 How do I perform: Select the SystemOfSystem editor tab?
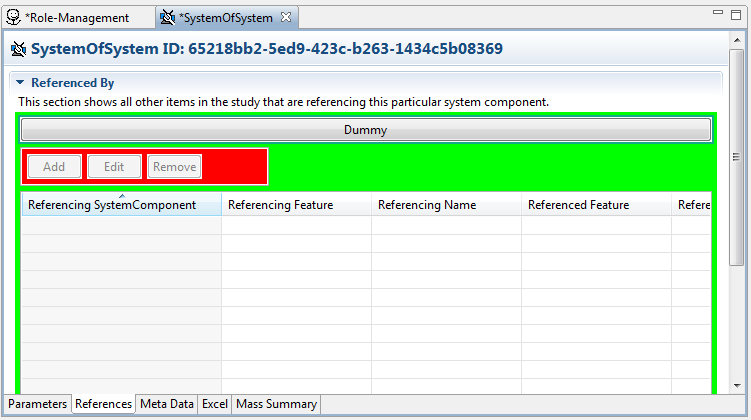point(225,18)
